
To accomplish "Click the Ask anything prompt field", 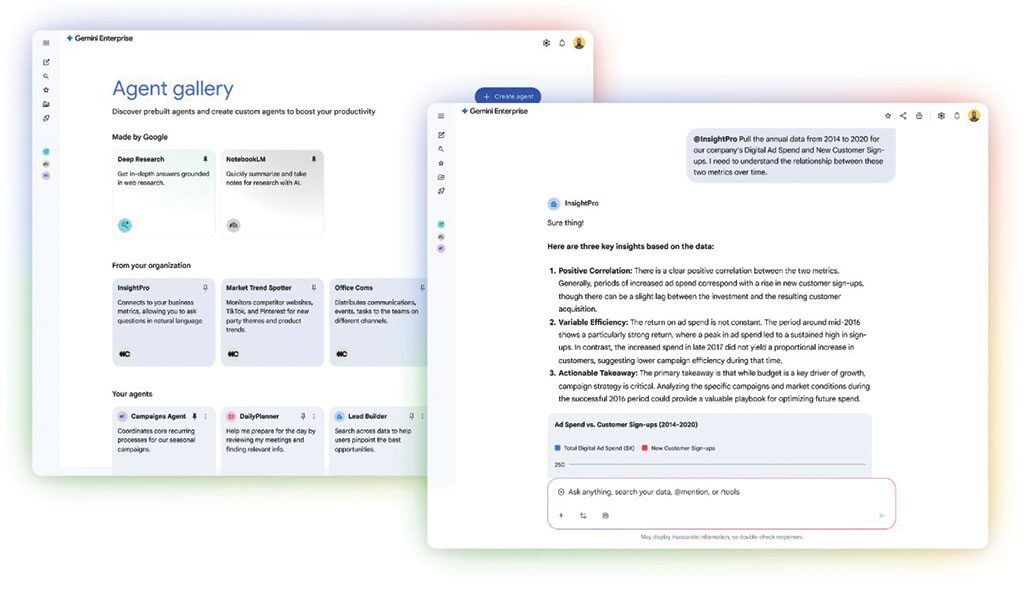I will 721,492.
